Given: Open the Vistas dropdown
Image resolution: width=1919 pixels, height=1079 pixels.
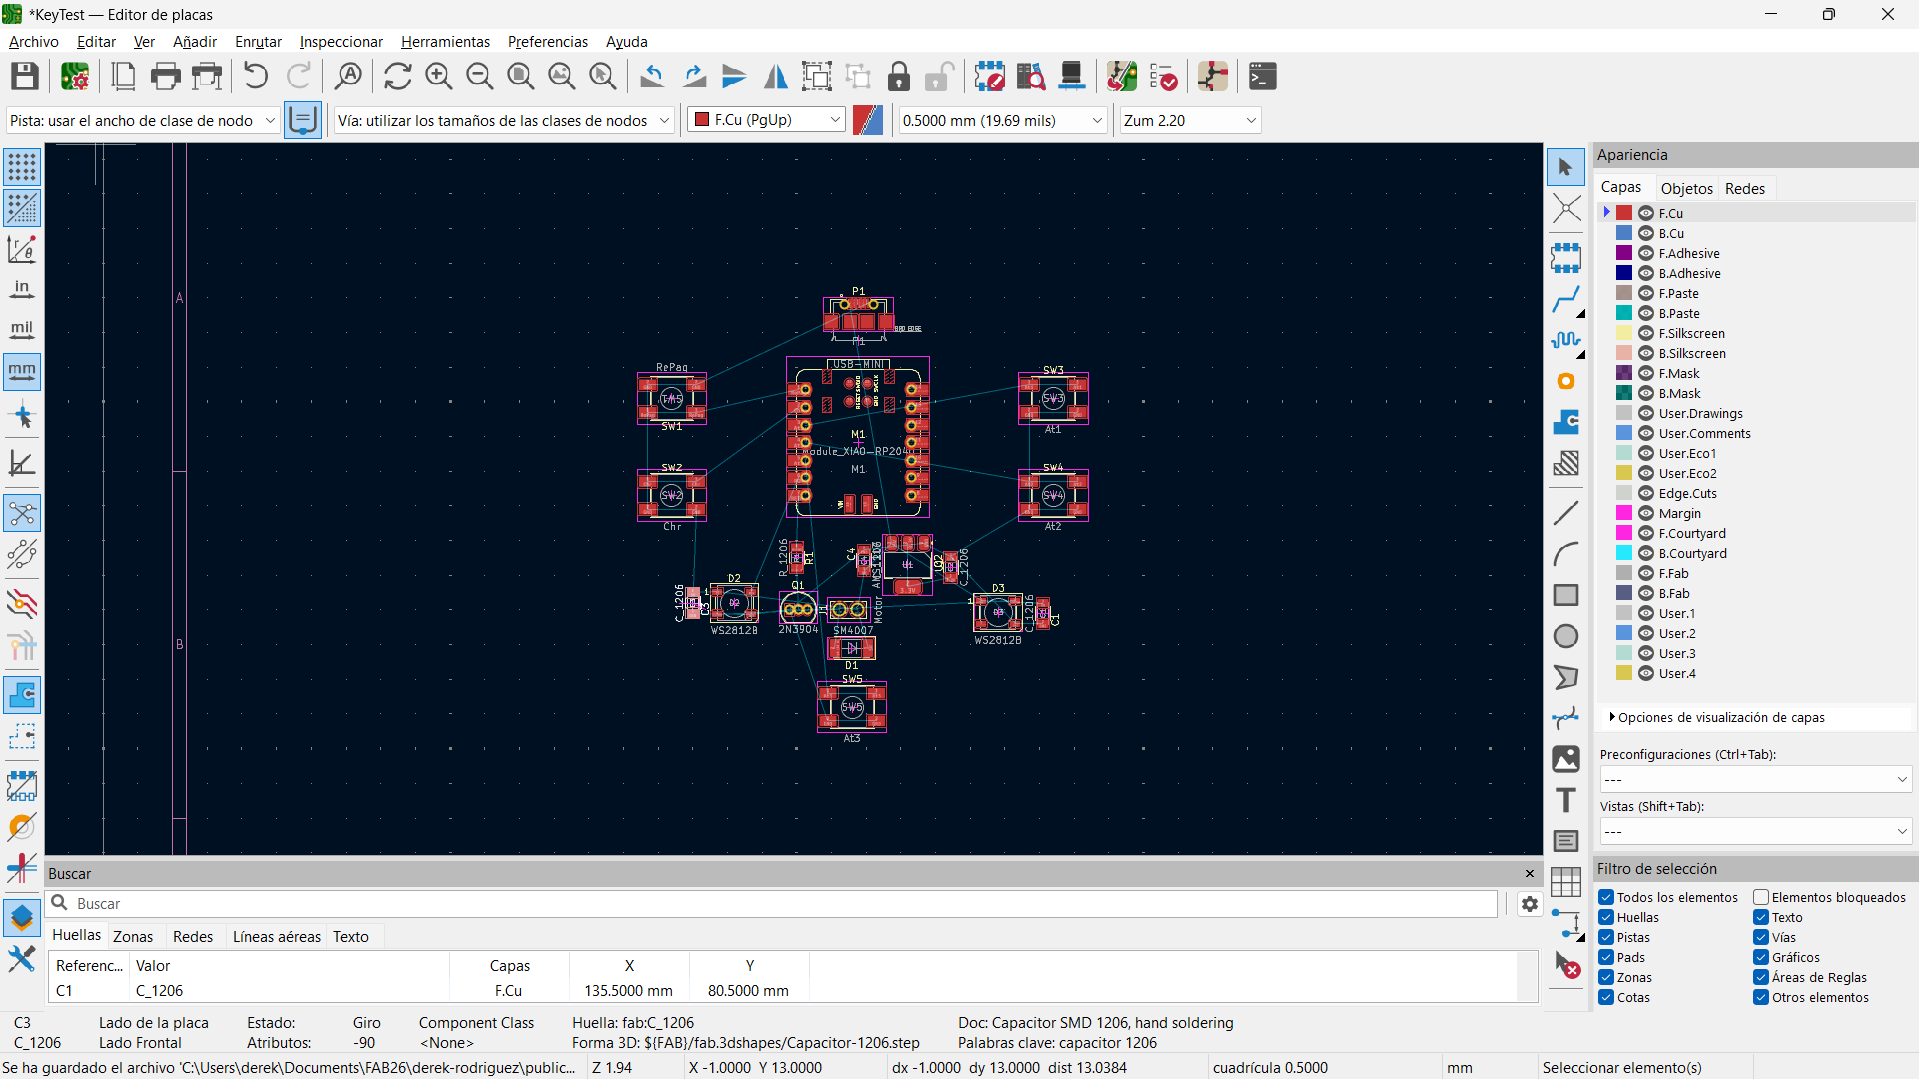Looking at the screenshot, I should [1756, 831].
